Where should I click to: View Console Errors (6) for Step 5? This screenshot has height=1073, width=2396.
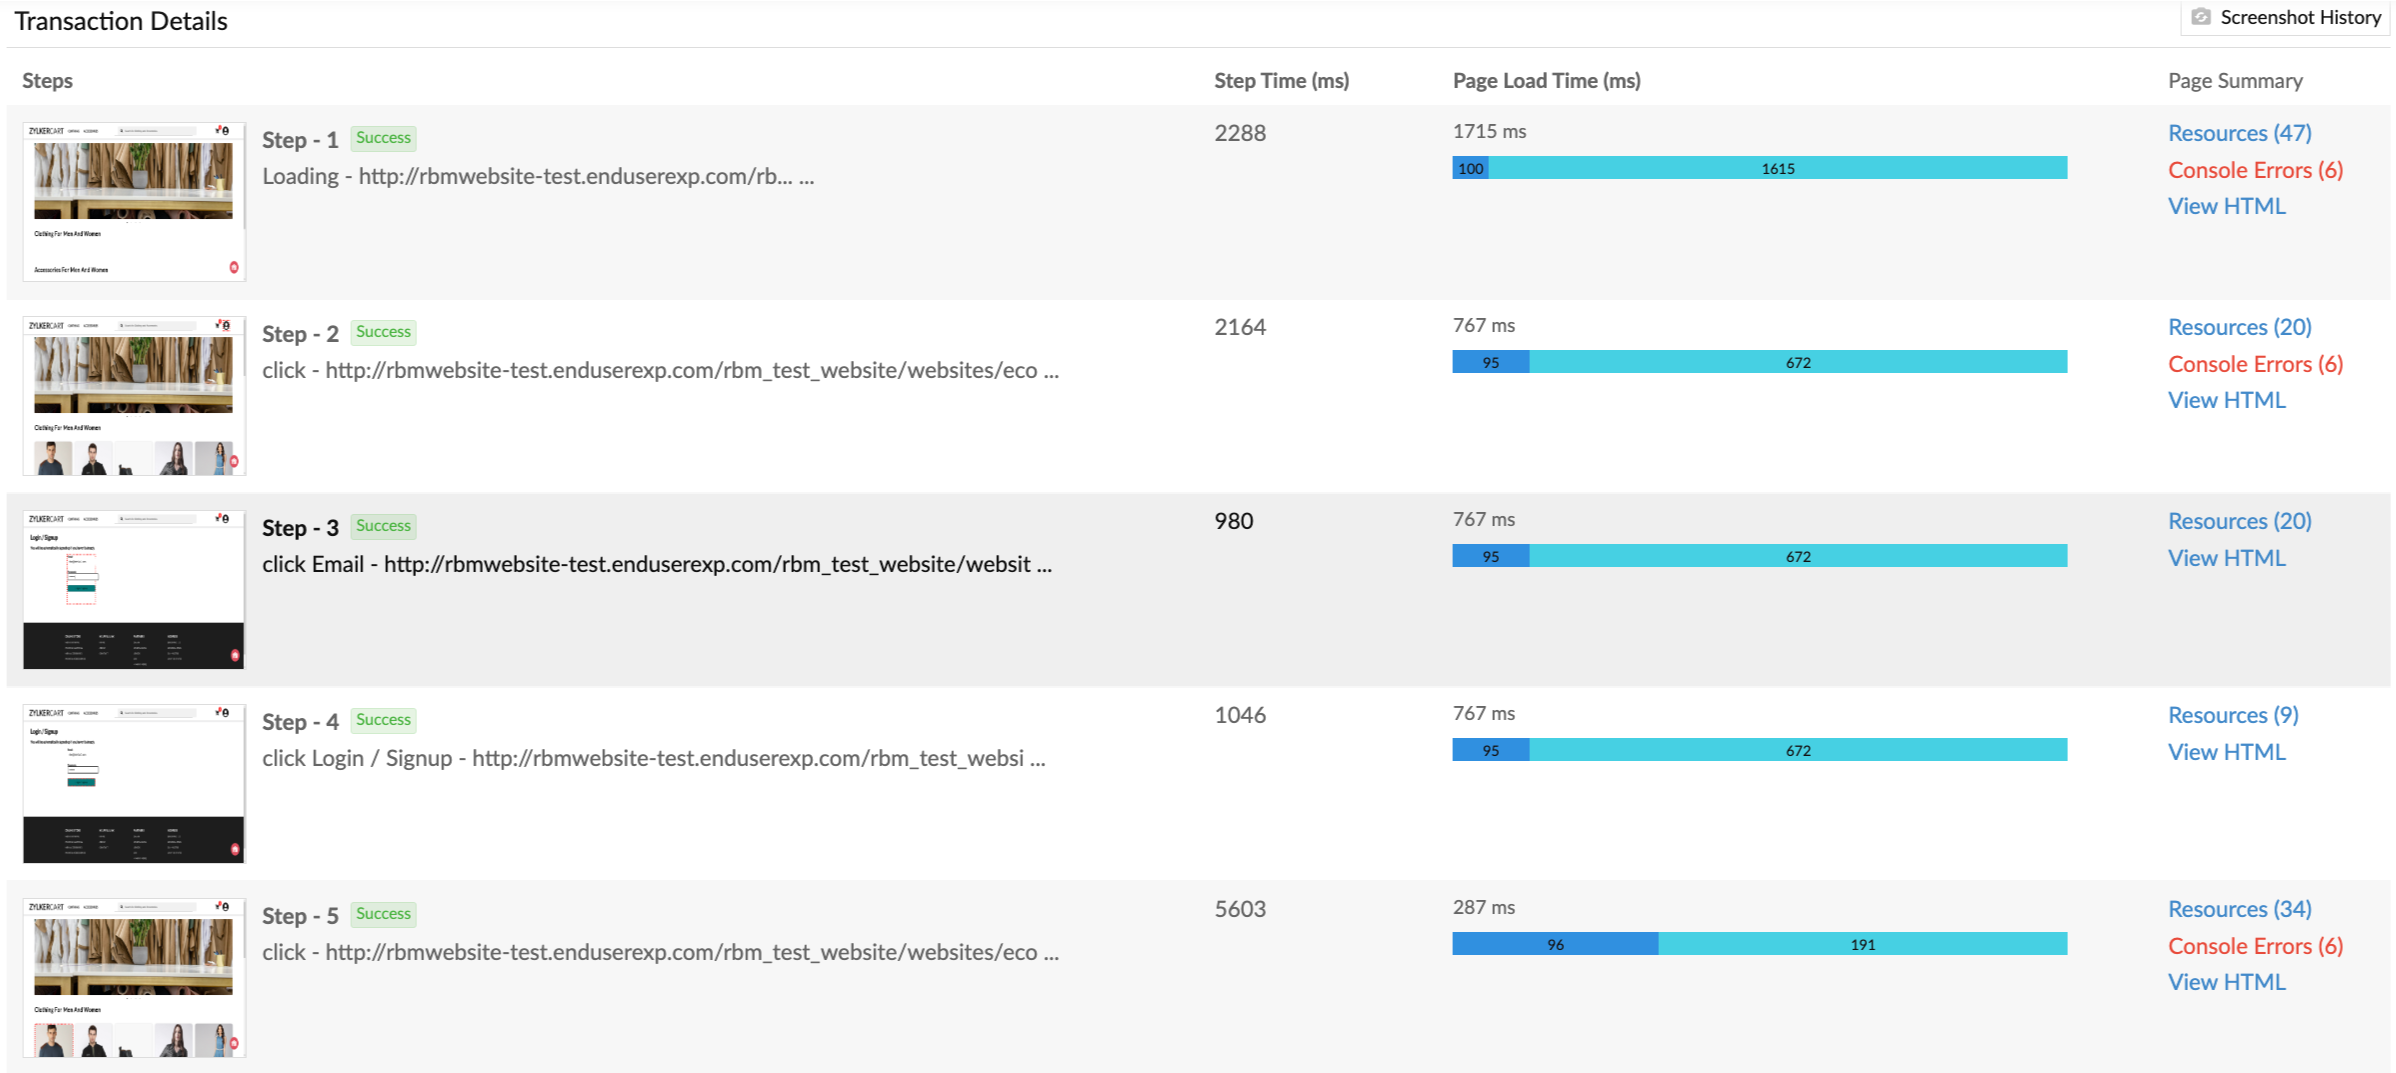pos(2255,946)
